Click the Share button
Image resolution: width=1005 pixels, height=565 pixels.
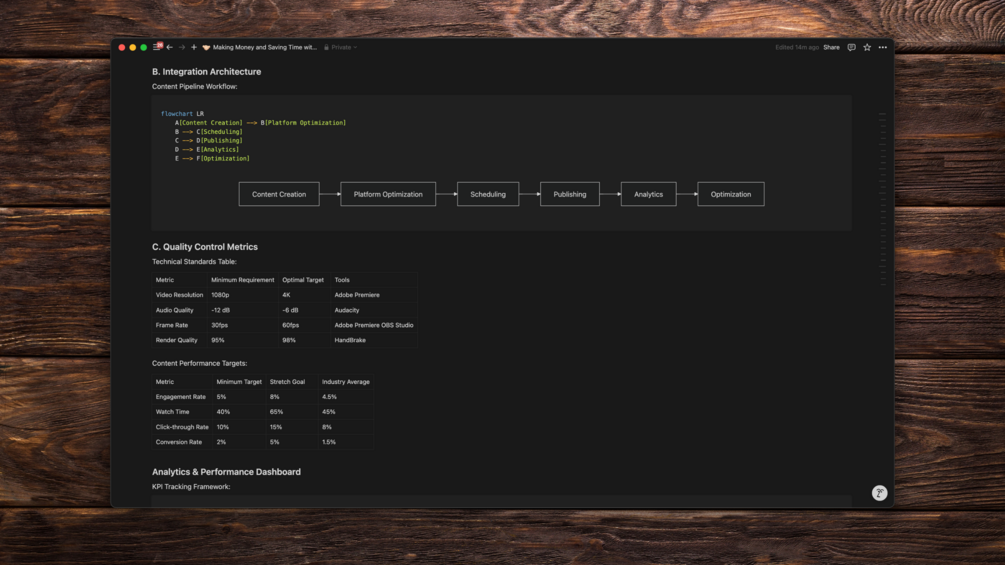[x=831, y=47]
